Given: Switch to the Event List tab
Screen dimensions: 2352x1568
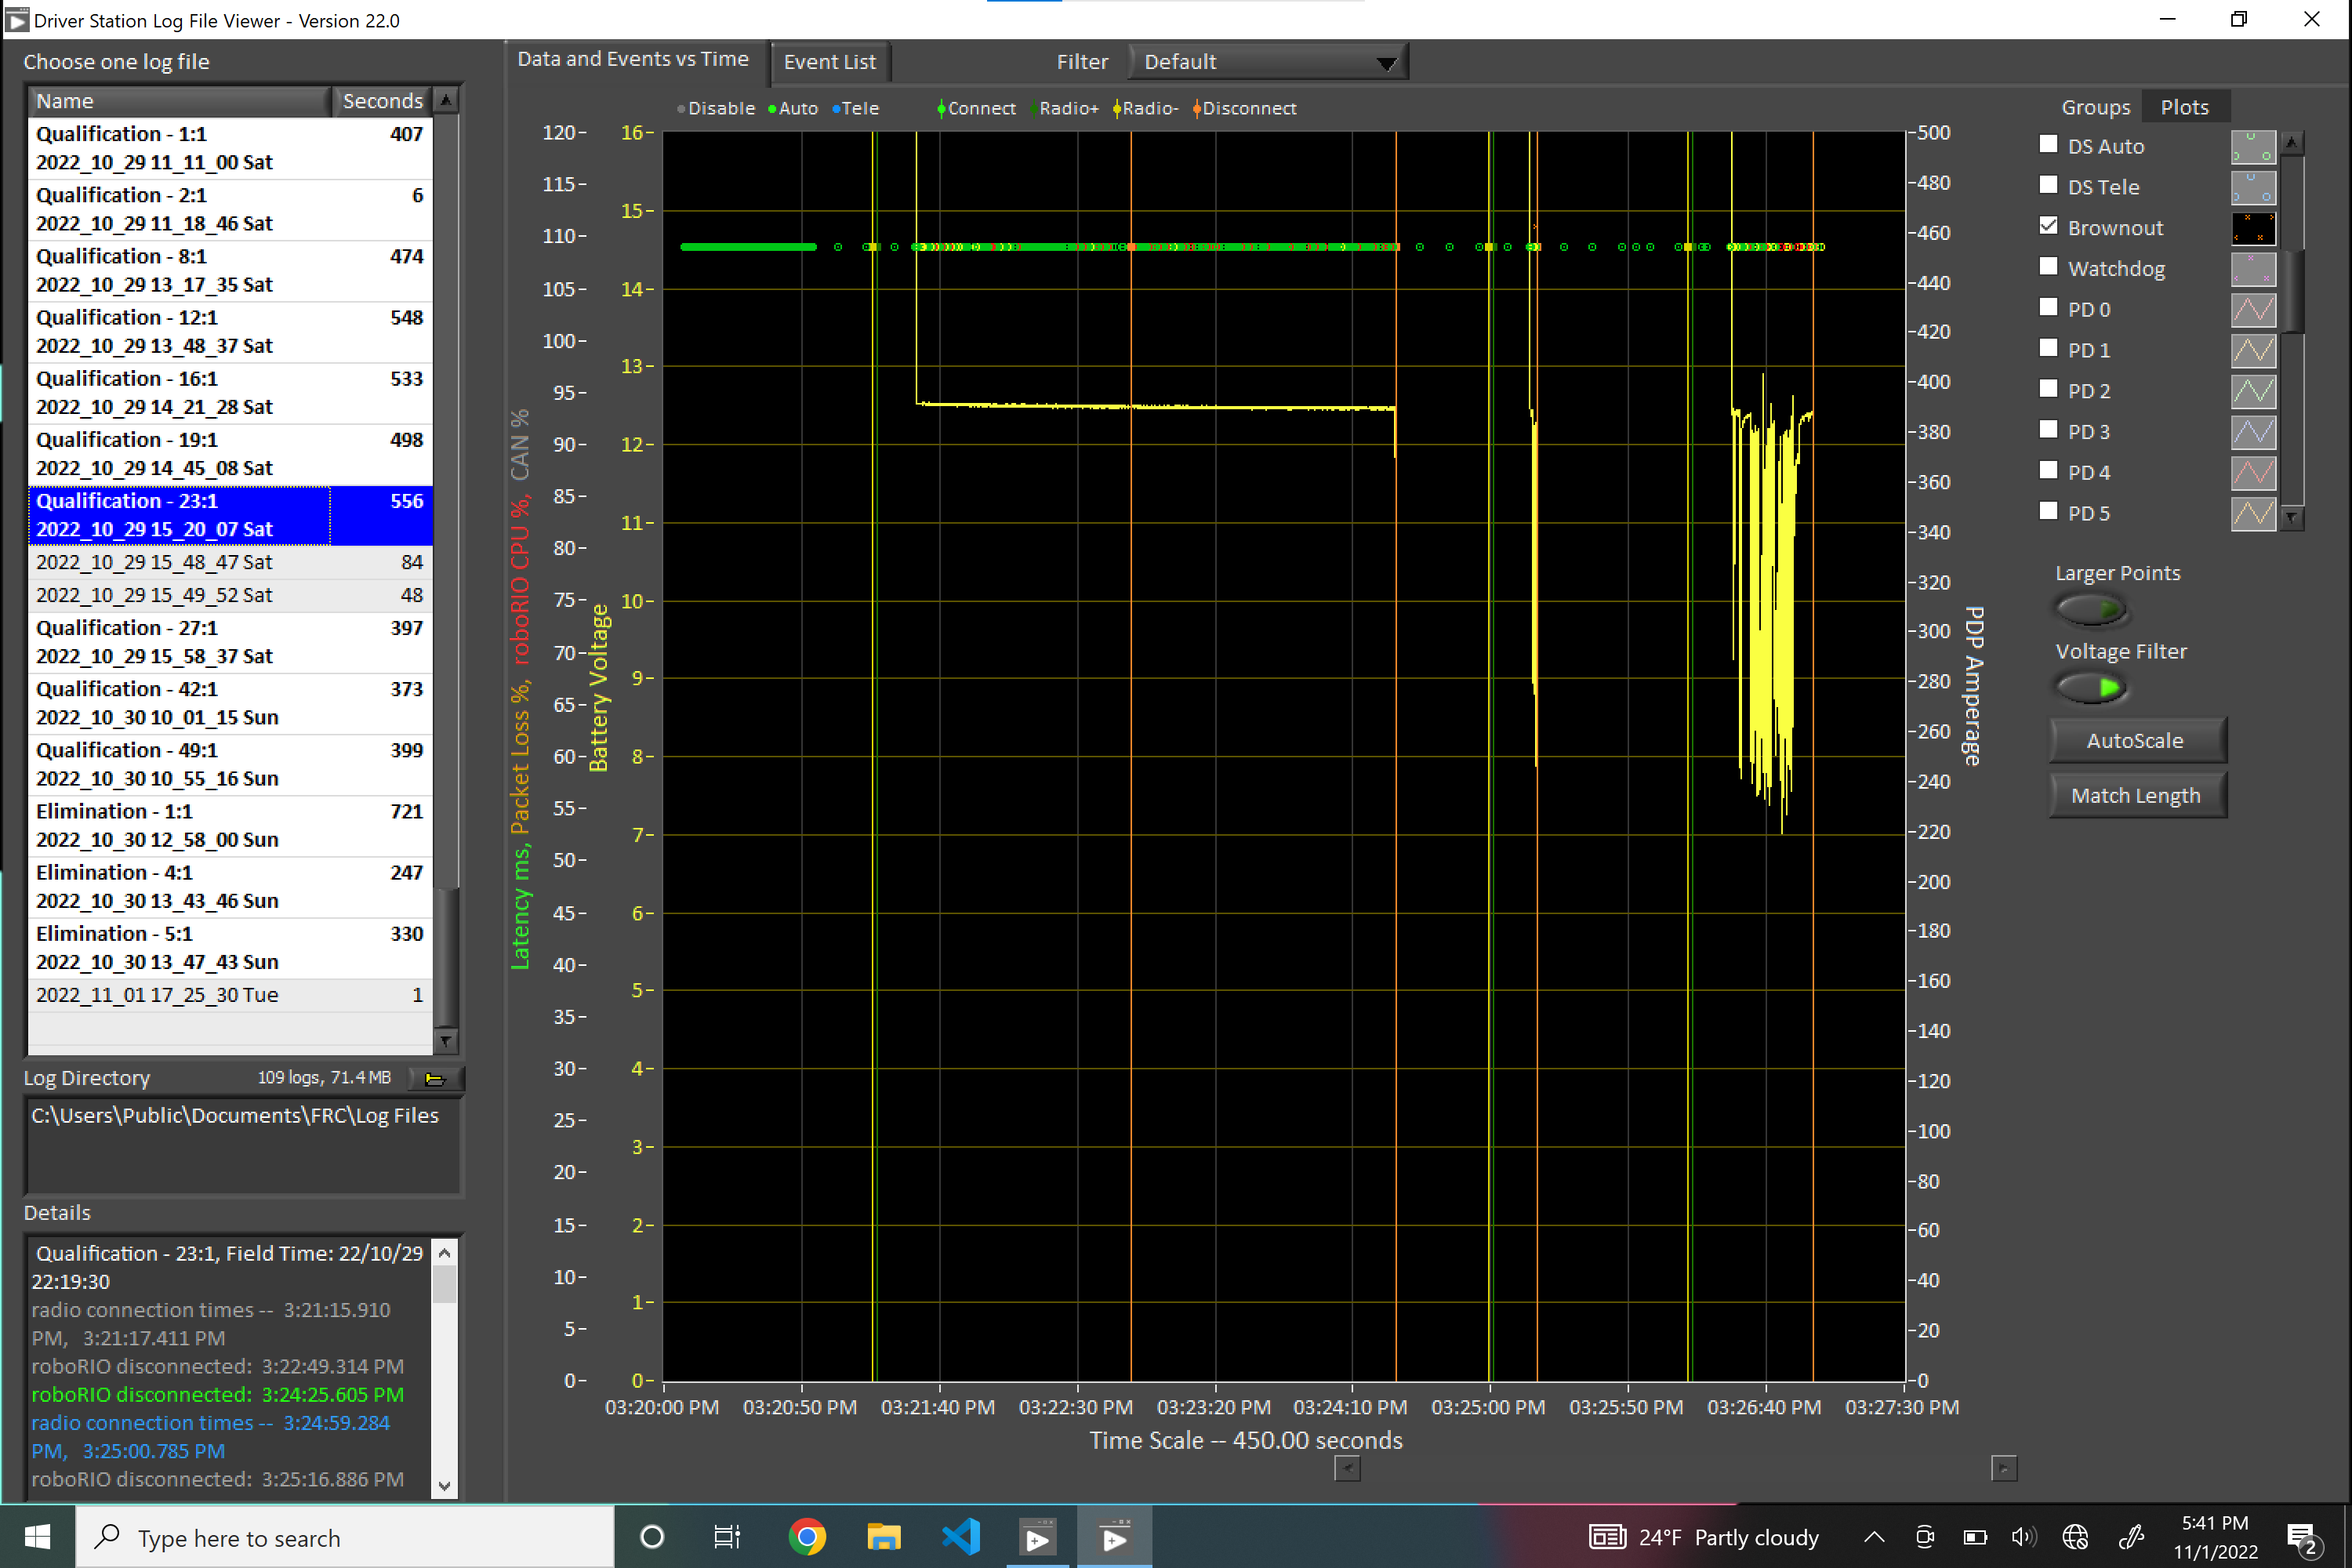Looking at the screenshot, I should point(829,62).
